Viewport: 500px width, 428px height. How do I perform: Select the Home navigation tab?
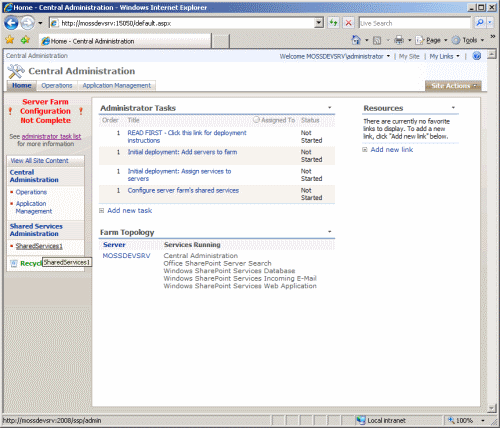point(22,85)
